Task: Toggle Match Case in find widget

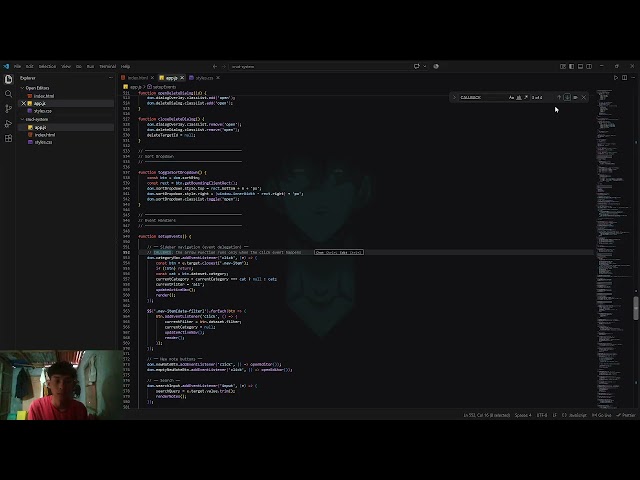Action: coord(511,97)
